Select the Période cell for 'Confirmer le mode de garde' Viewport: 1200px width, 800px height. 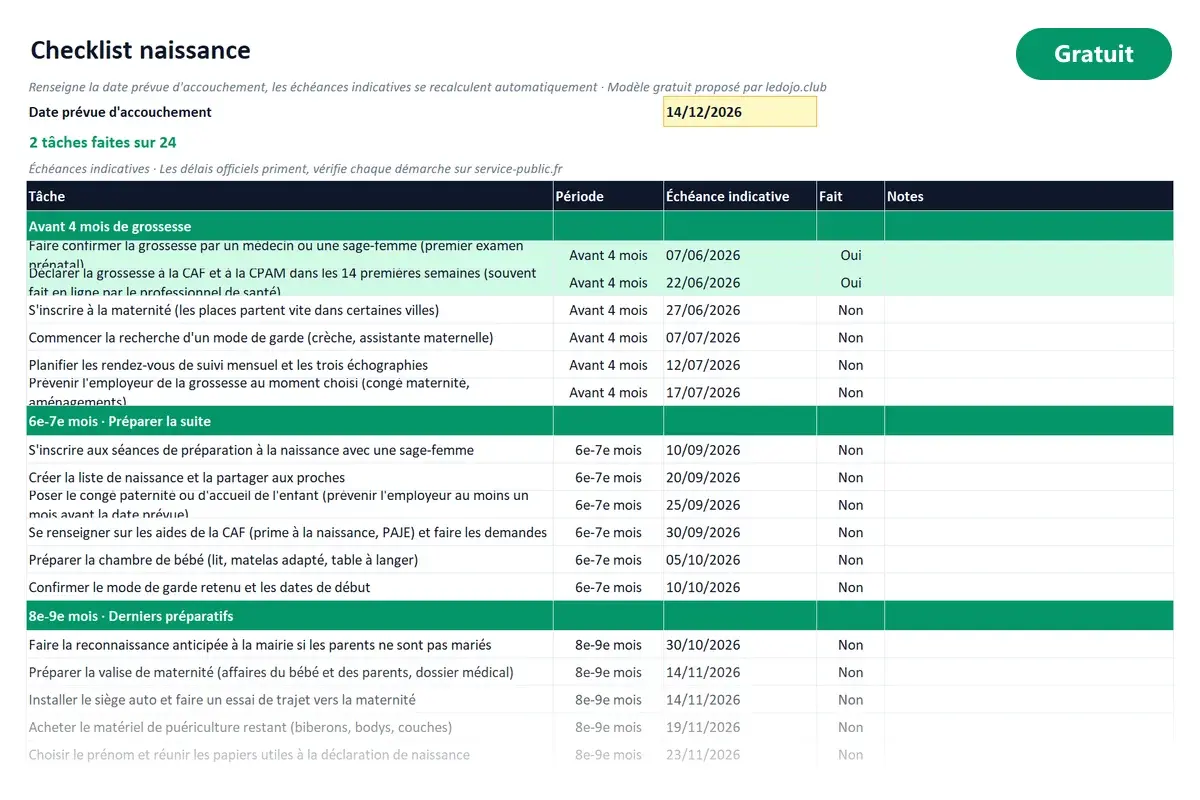(608, 588)
